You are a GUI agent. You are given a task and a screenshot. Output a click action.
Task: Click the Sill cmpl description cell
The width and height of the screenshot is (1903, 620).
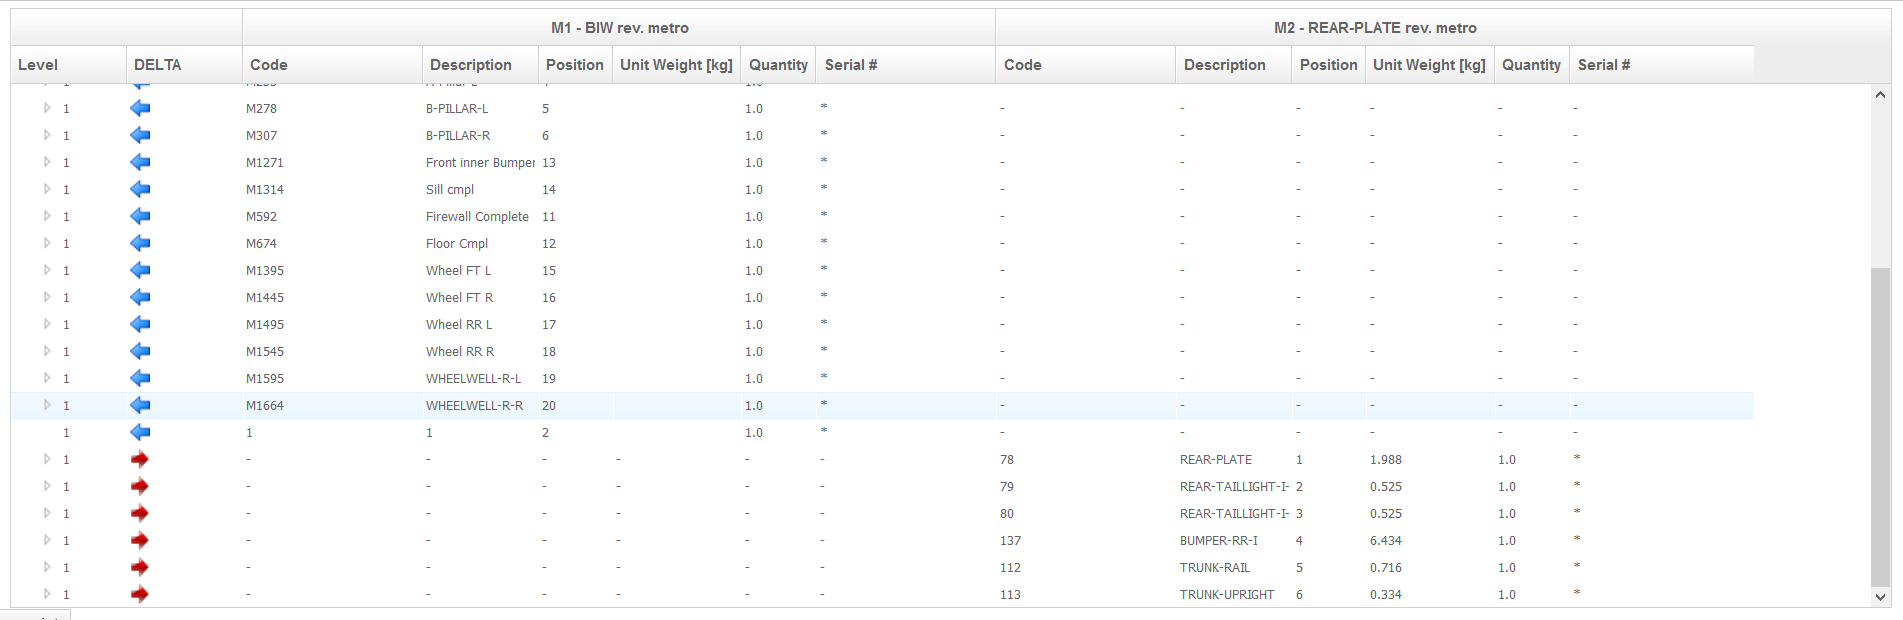[x=480, y=189]
